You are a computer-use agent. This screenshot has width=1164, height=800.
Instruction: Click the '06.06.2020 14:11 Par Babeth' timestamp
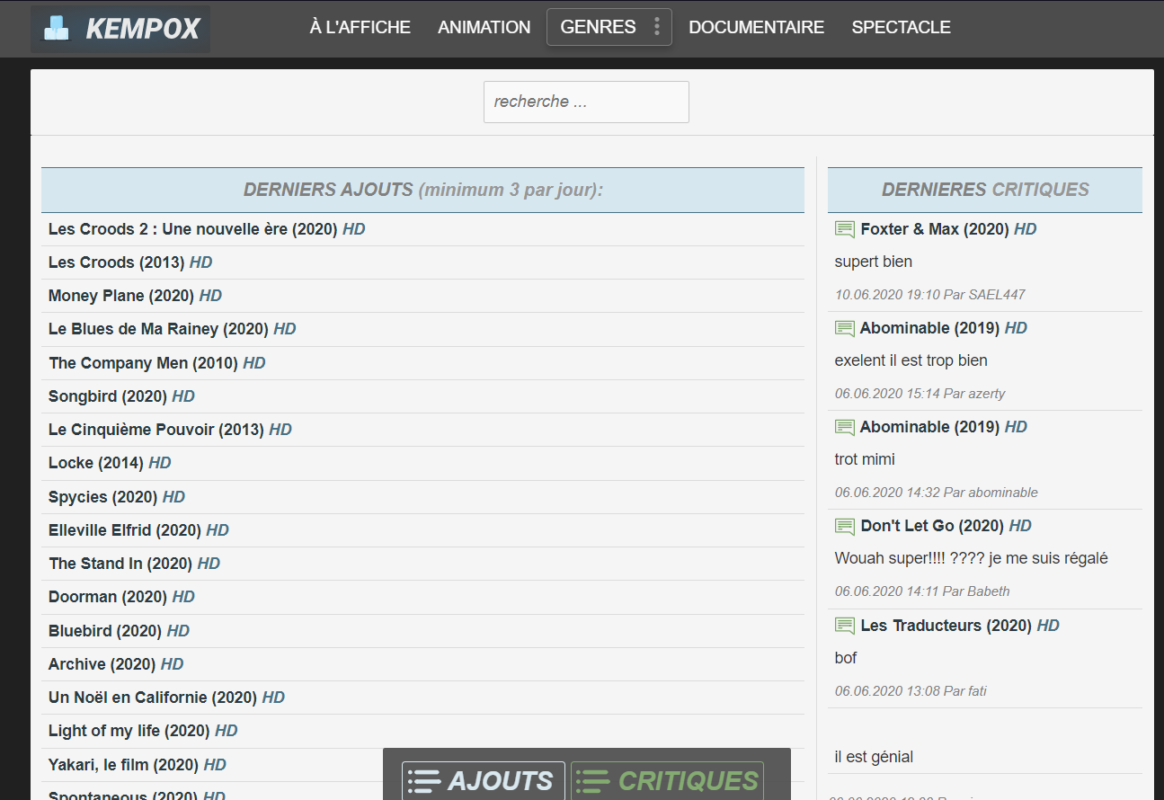[922, 591]
